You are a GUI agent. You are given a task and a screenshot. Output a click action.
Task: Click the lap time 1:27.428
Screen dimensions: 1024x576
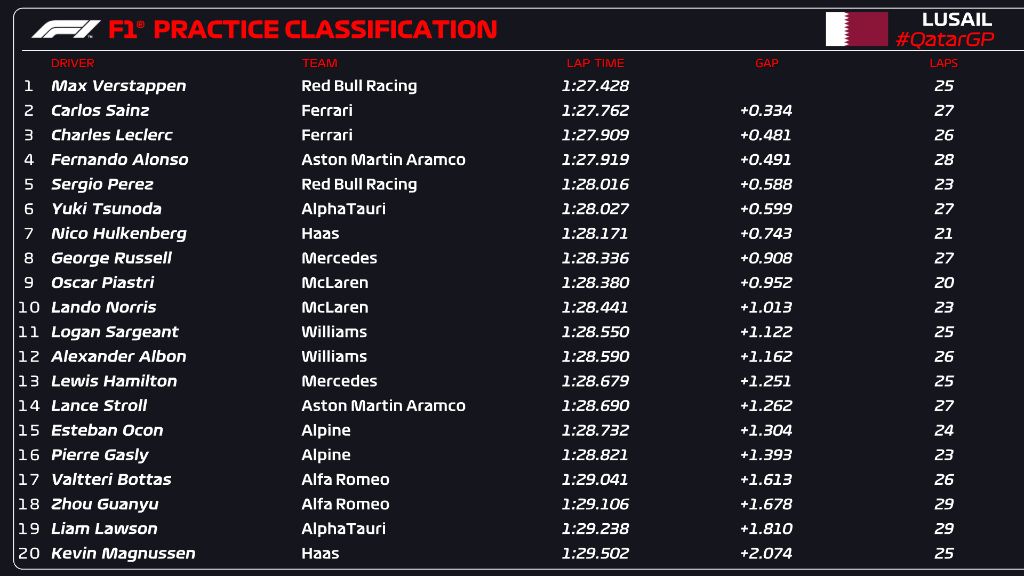(596, 86)
